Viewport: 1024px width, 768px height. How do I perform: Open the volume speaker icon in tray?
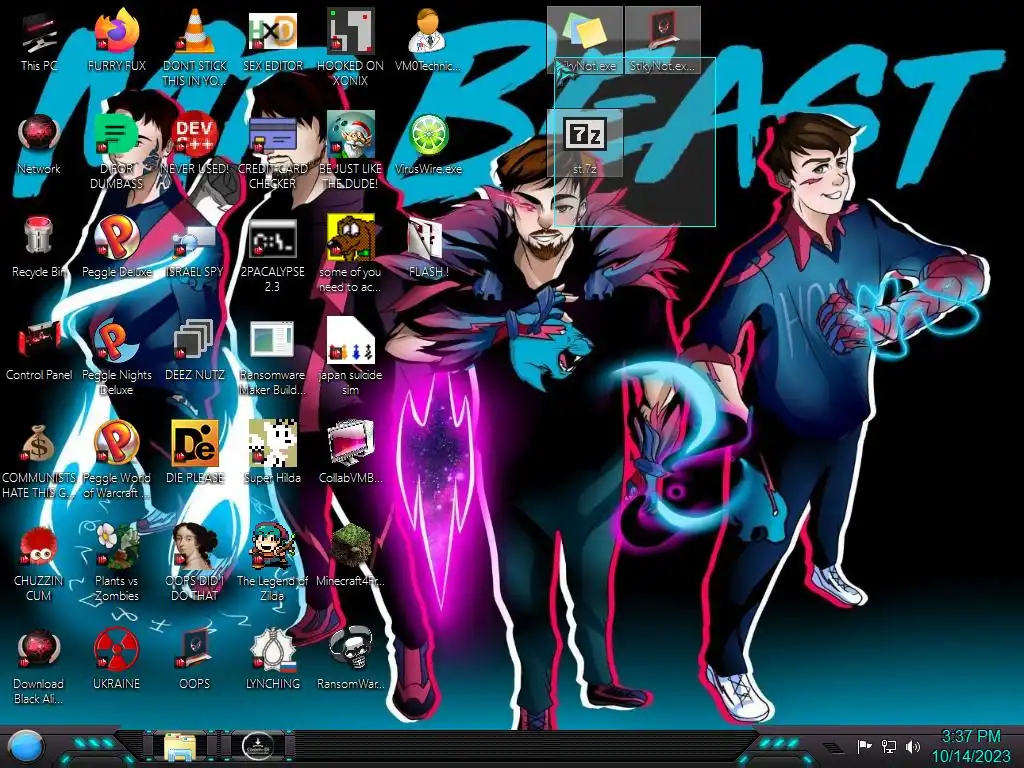click(913, 746)
